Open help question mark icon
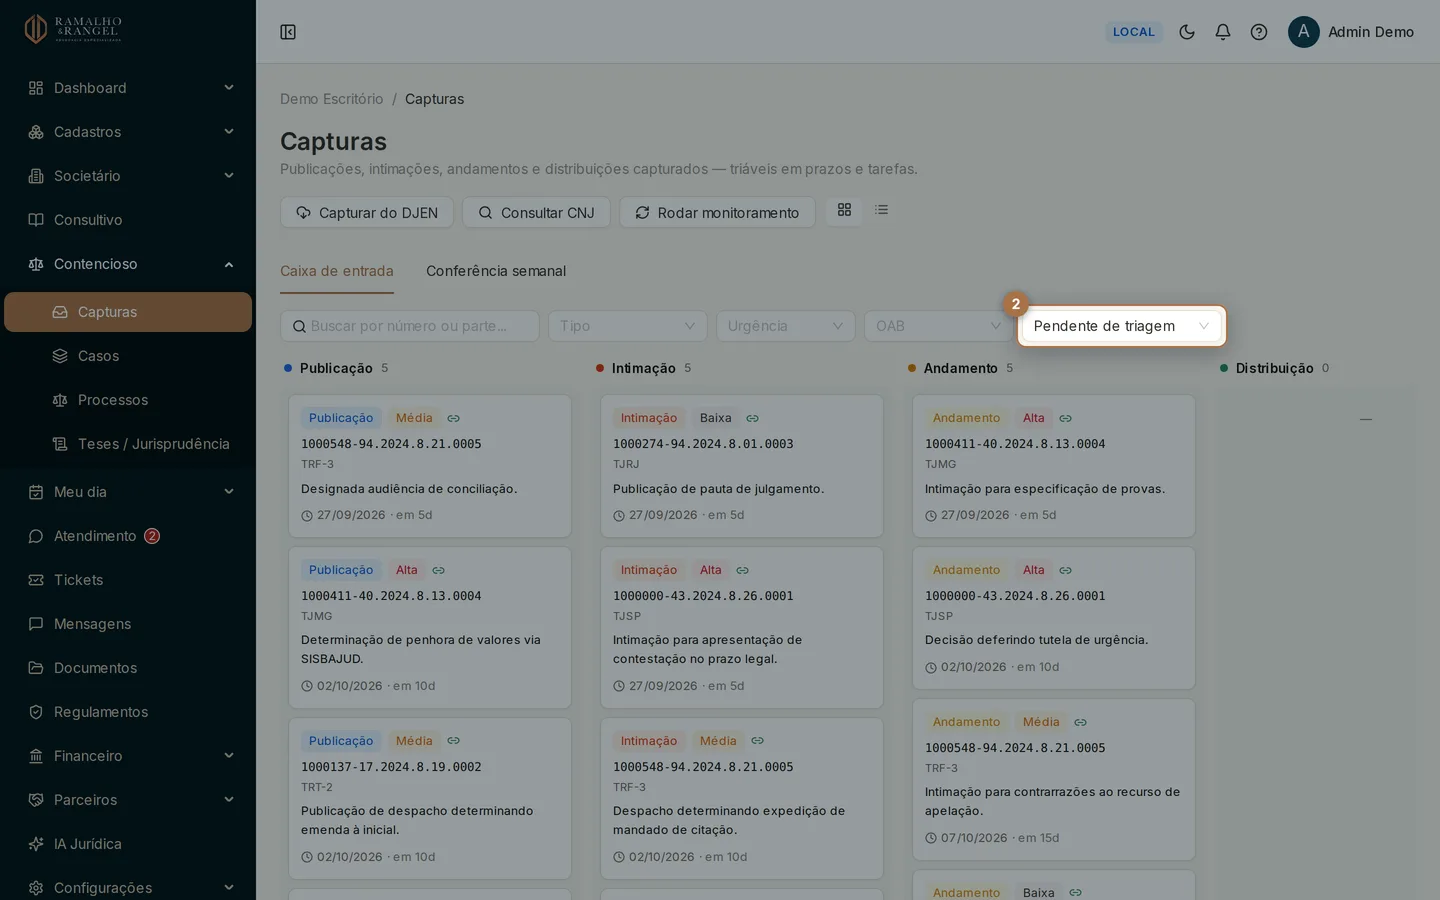 1259,32
